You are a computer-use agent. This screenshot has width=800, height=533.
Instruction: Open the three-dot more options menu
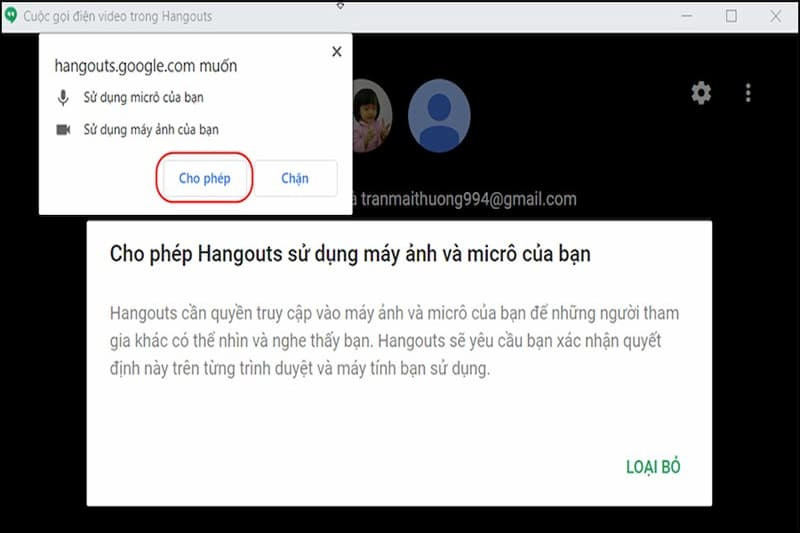point(748,93)
